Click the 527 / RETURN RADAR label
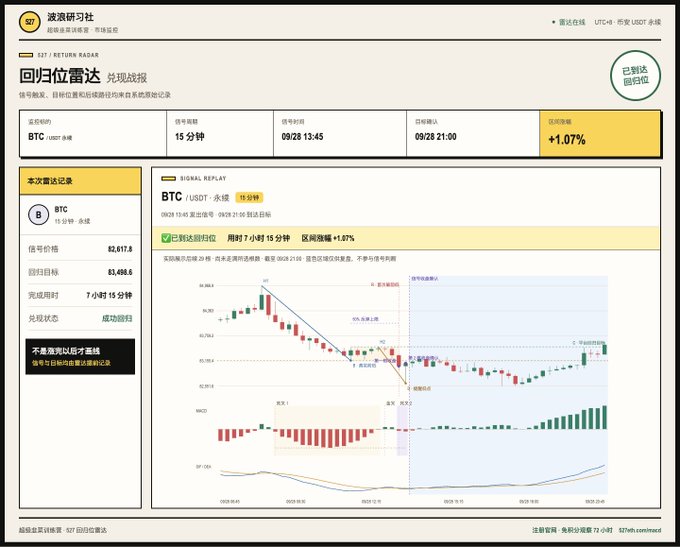This screenshot has width=680, height=547. pos(68,55)
